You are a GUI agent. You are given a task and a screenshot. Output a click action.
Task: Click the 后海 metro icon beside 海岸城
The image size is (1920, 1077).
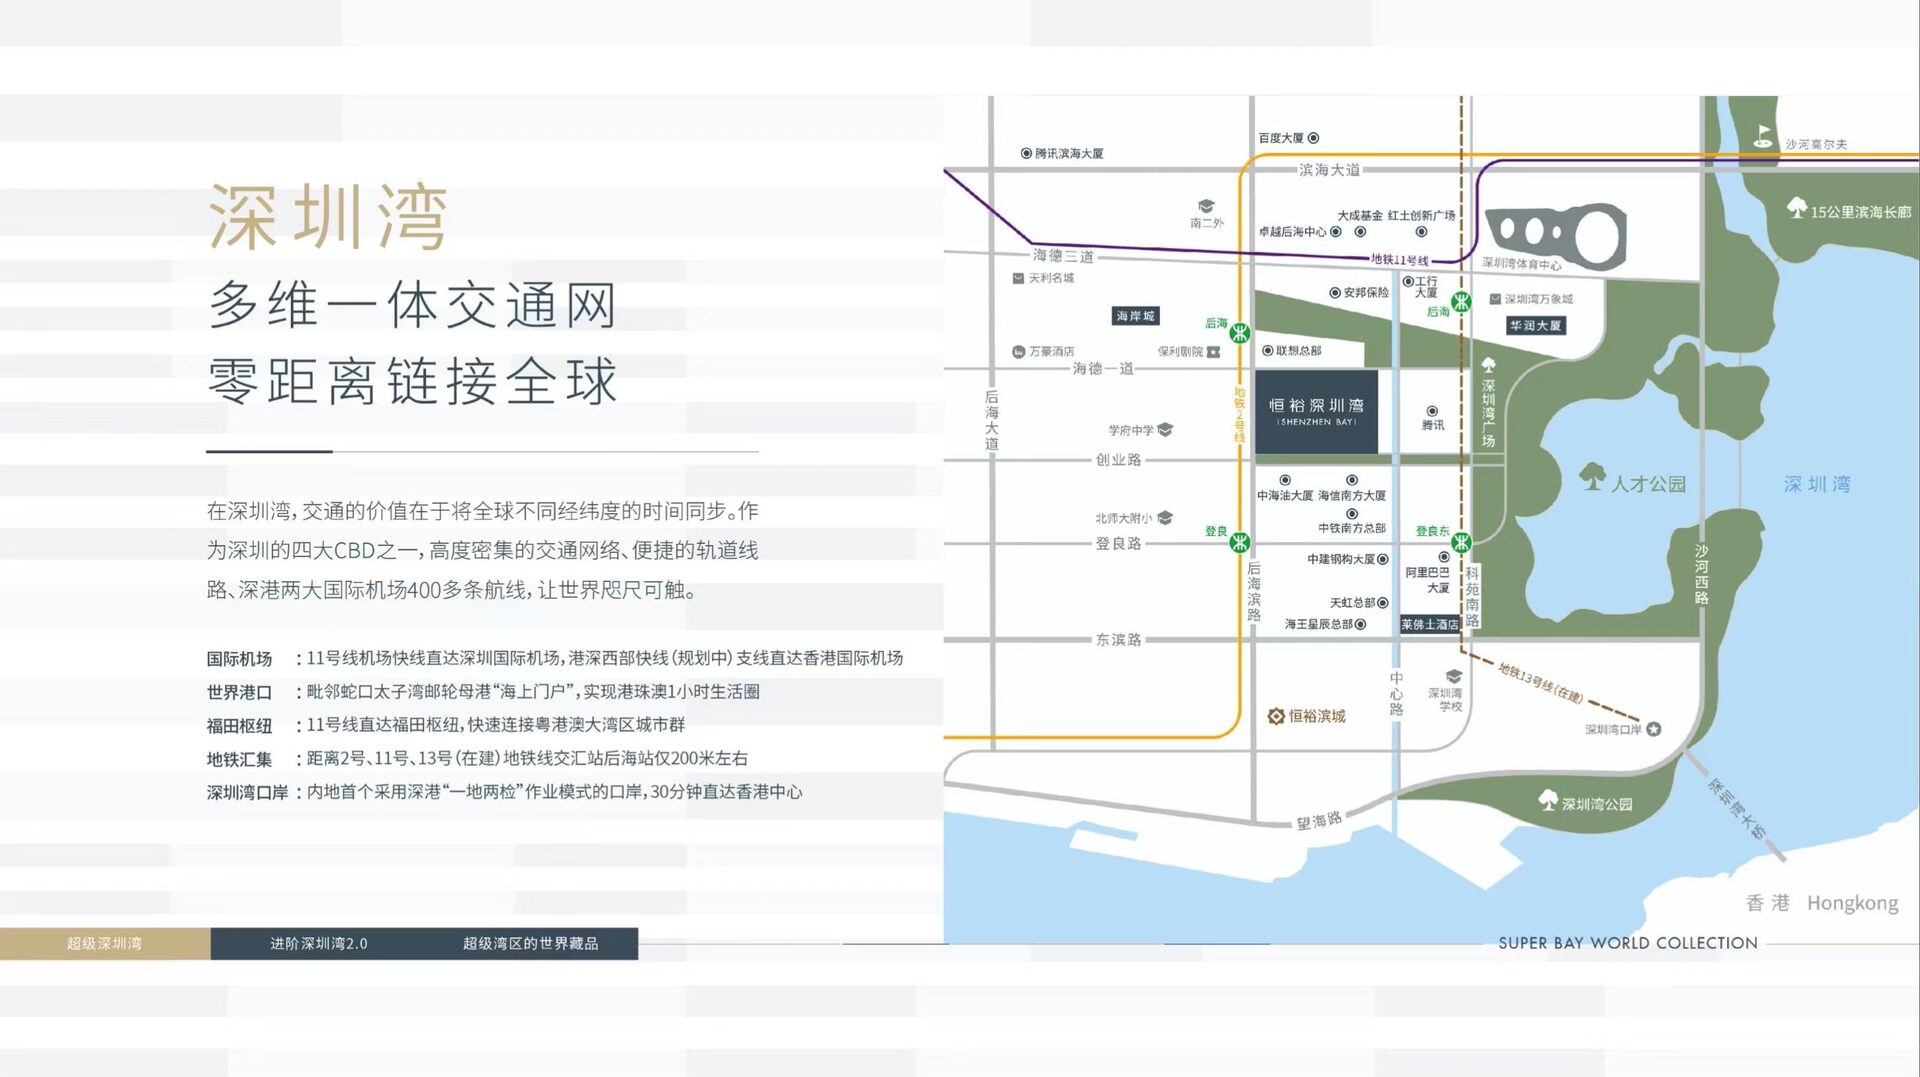(1240, 333)
